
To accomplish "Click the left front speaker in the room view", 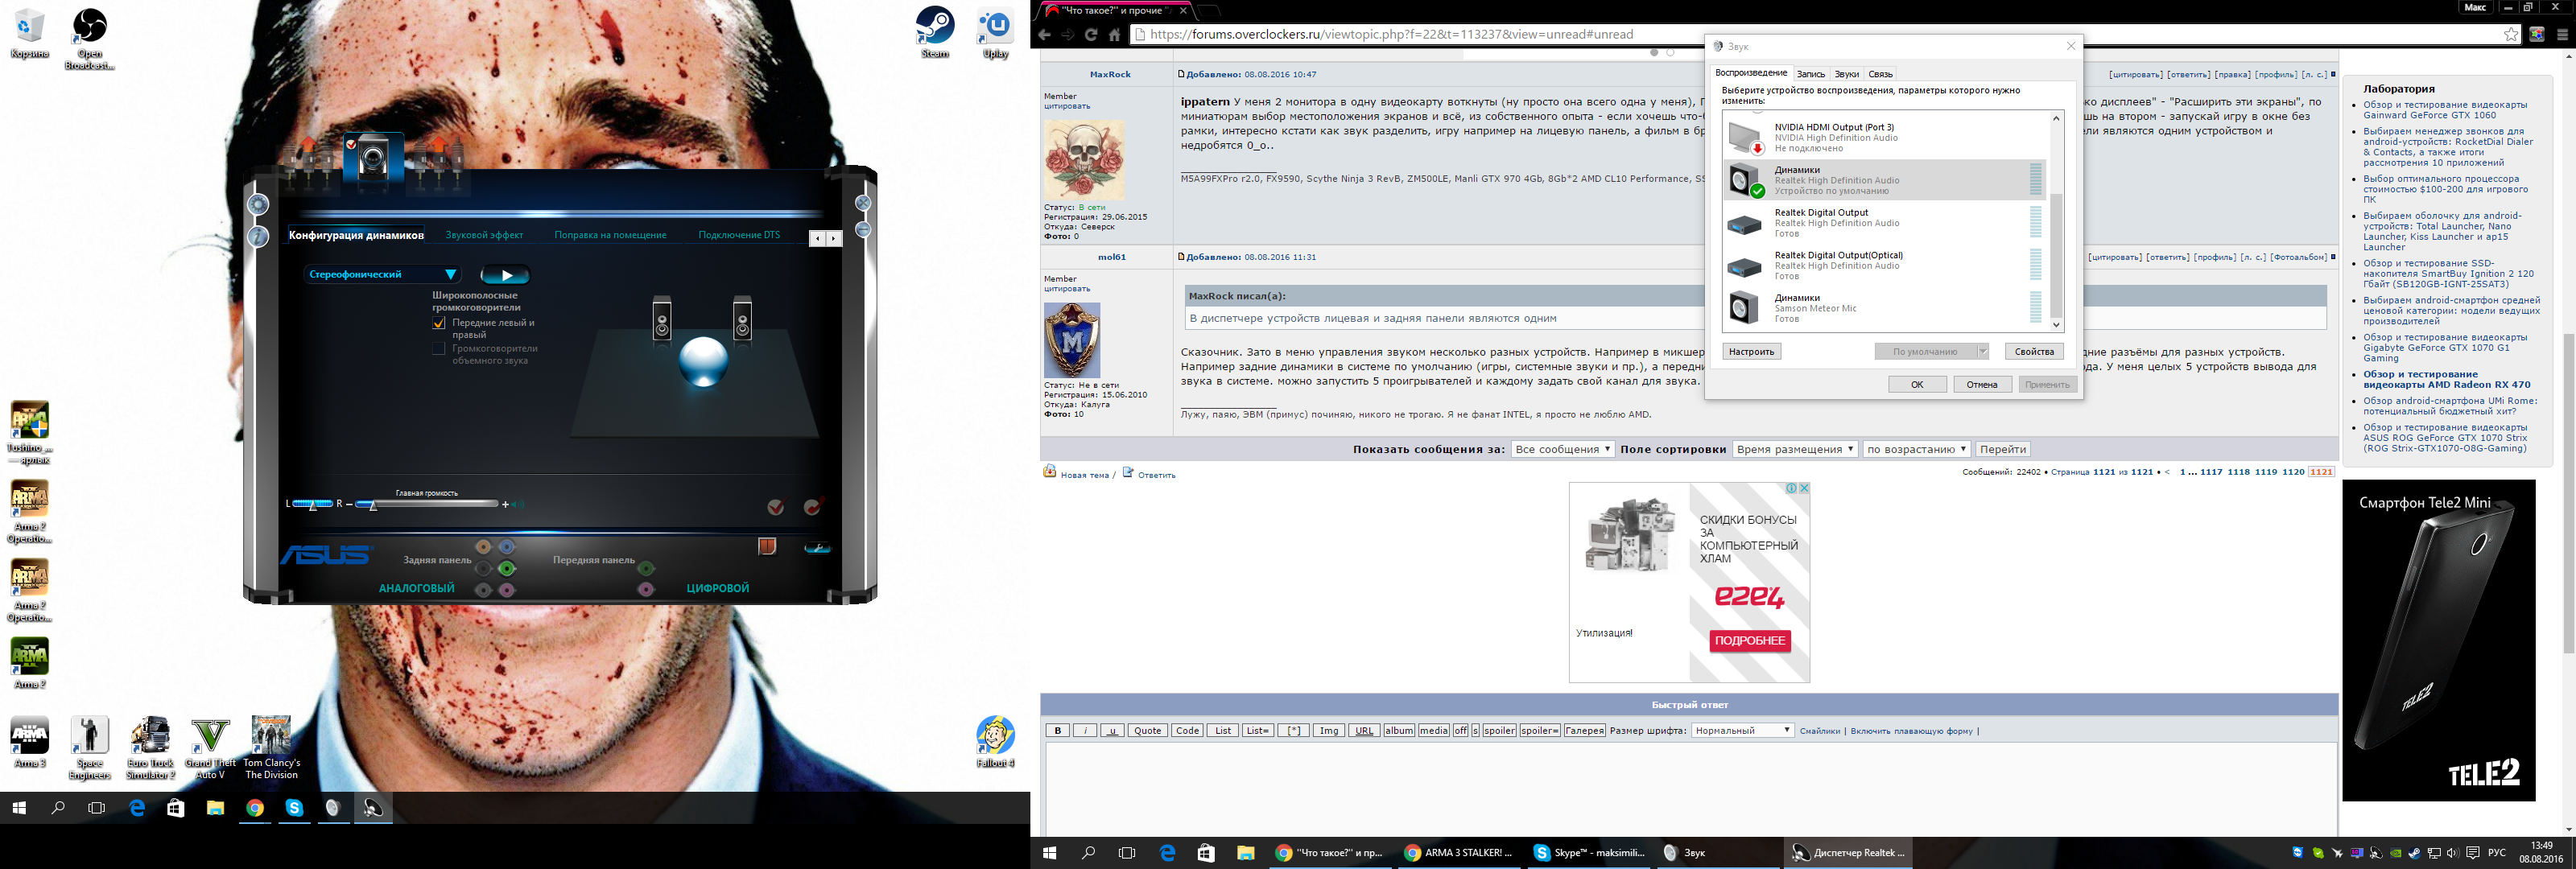I will (661, 320).
